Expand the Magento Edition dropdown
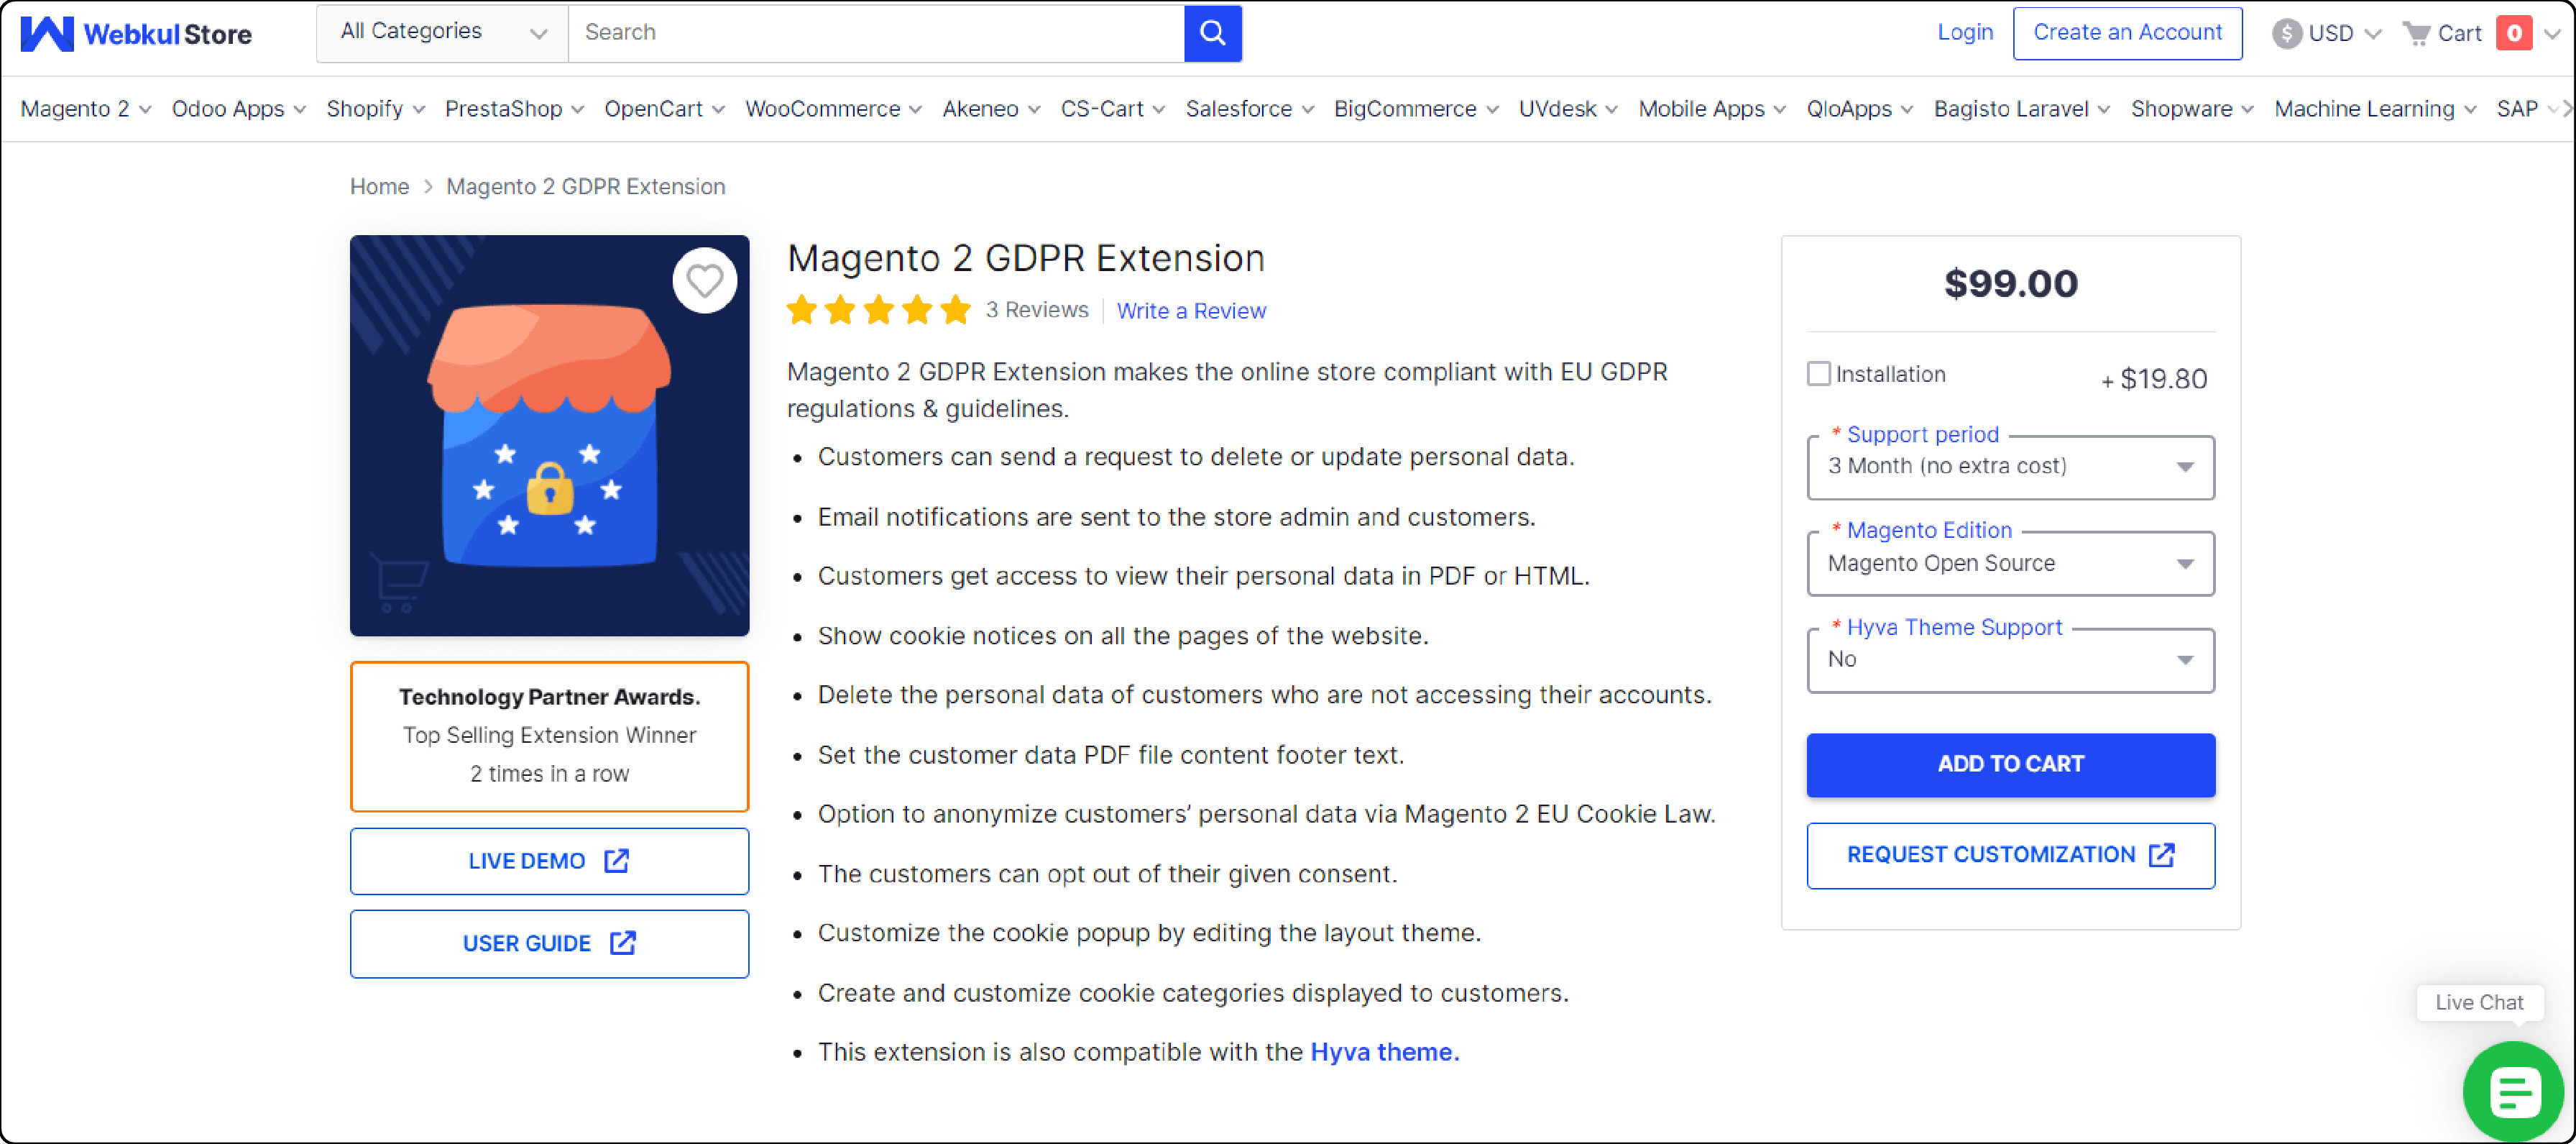The image size is (2576, 1144). click(2011, 564)
